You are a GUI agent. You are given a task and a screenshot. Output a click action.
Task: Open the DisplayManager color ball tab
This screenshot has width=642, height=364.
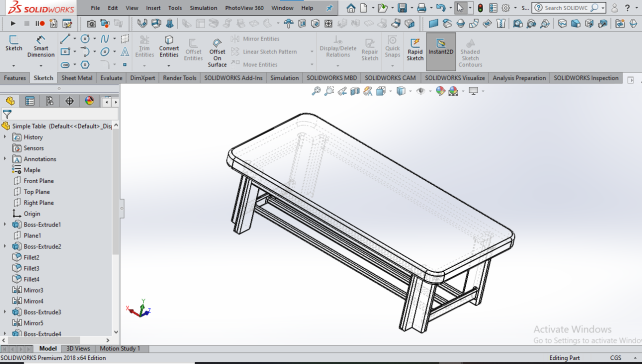click(89, 101)
